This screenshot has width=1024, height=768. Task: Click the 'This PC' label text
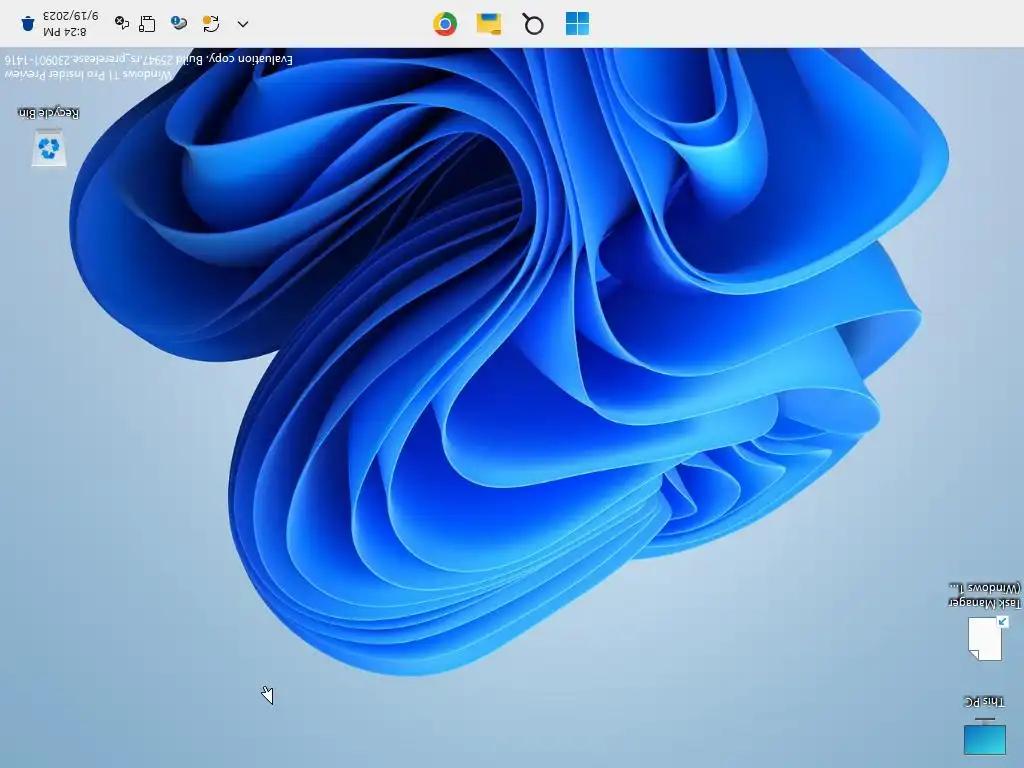click(984, 702)
